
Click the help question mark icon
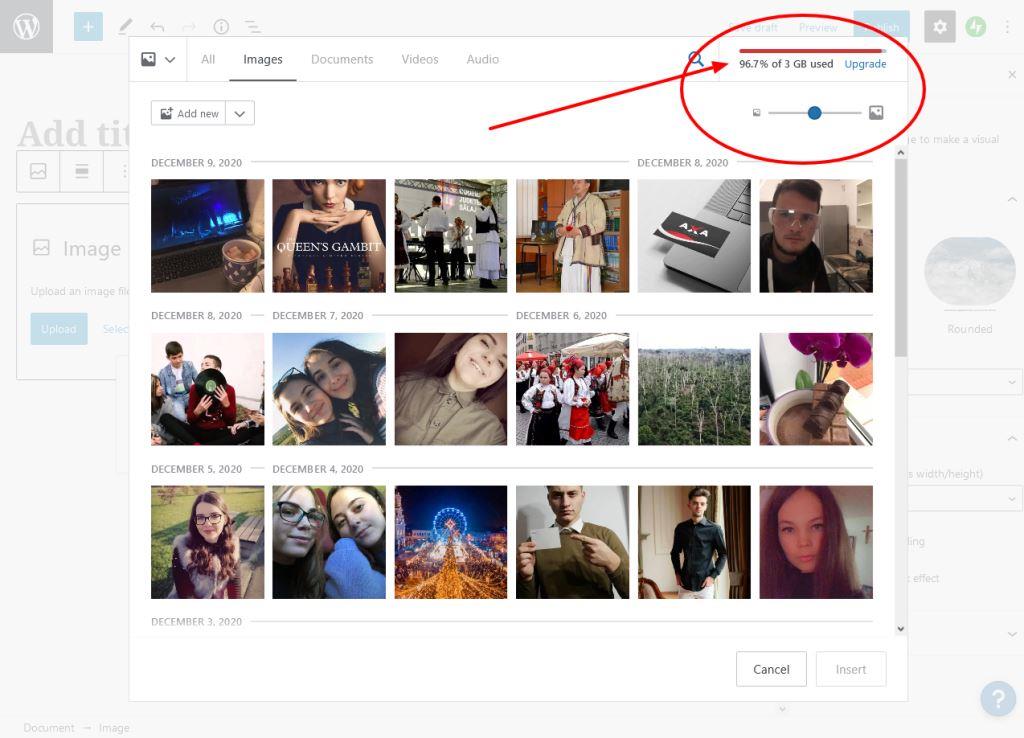tap(997, 698)
